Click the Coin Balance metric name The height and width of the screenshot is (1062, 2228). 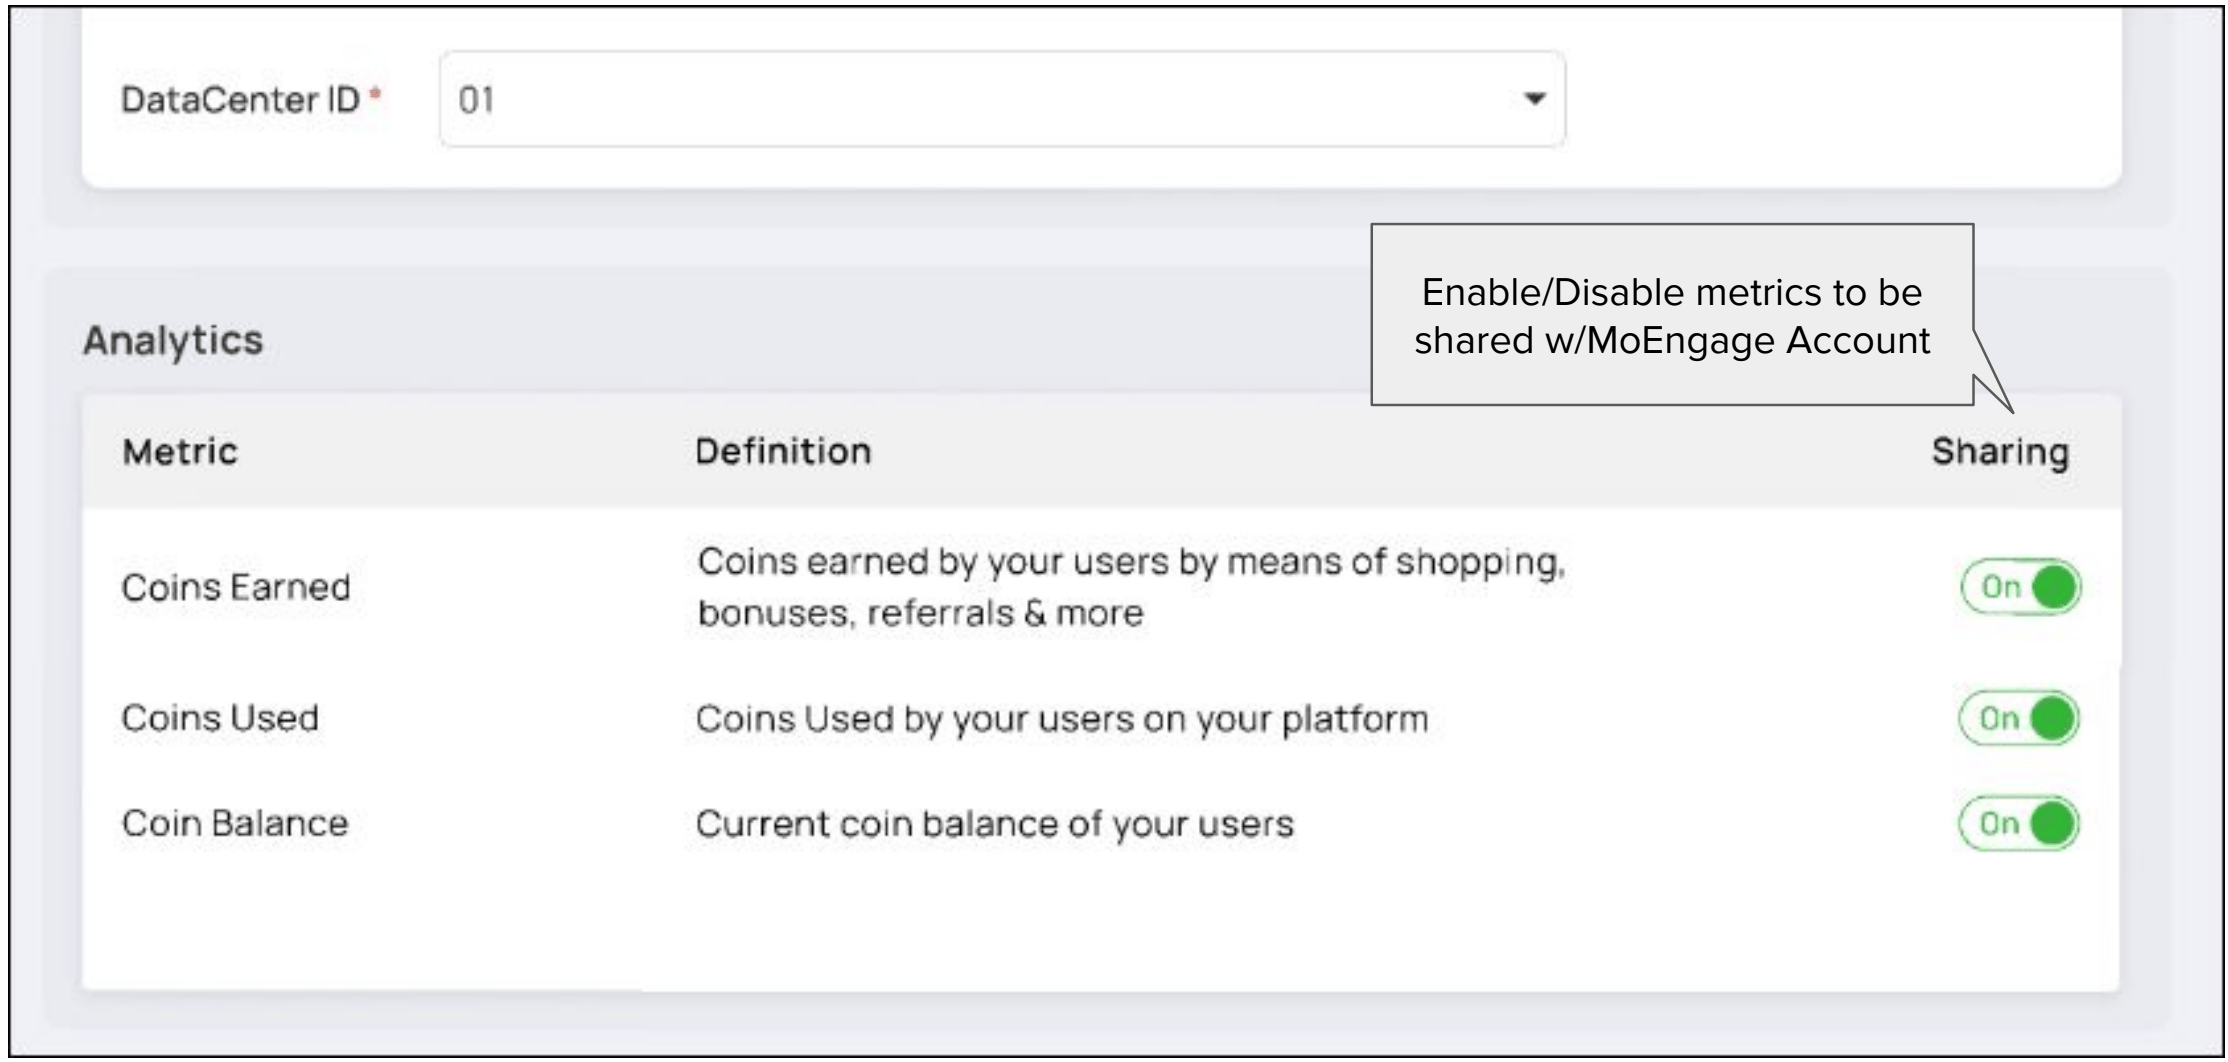[235, 824]
